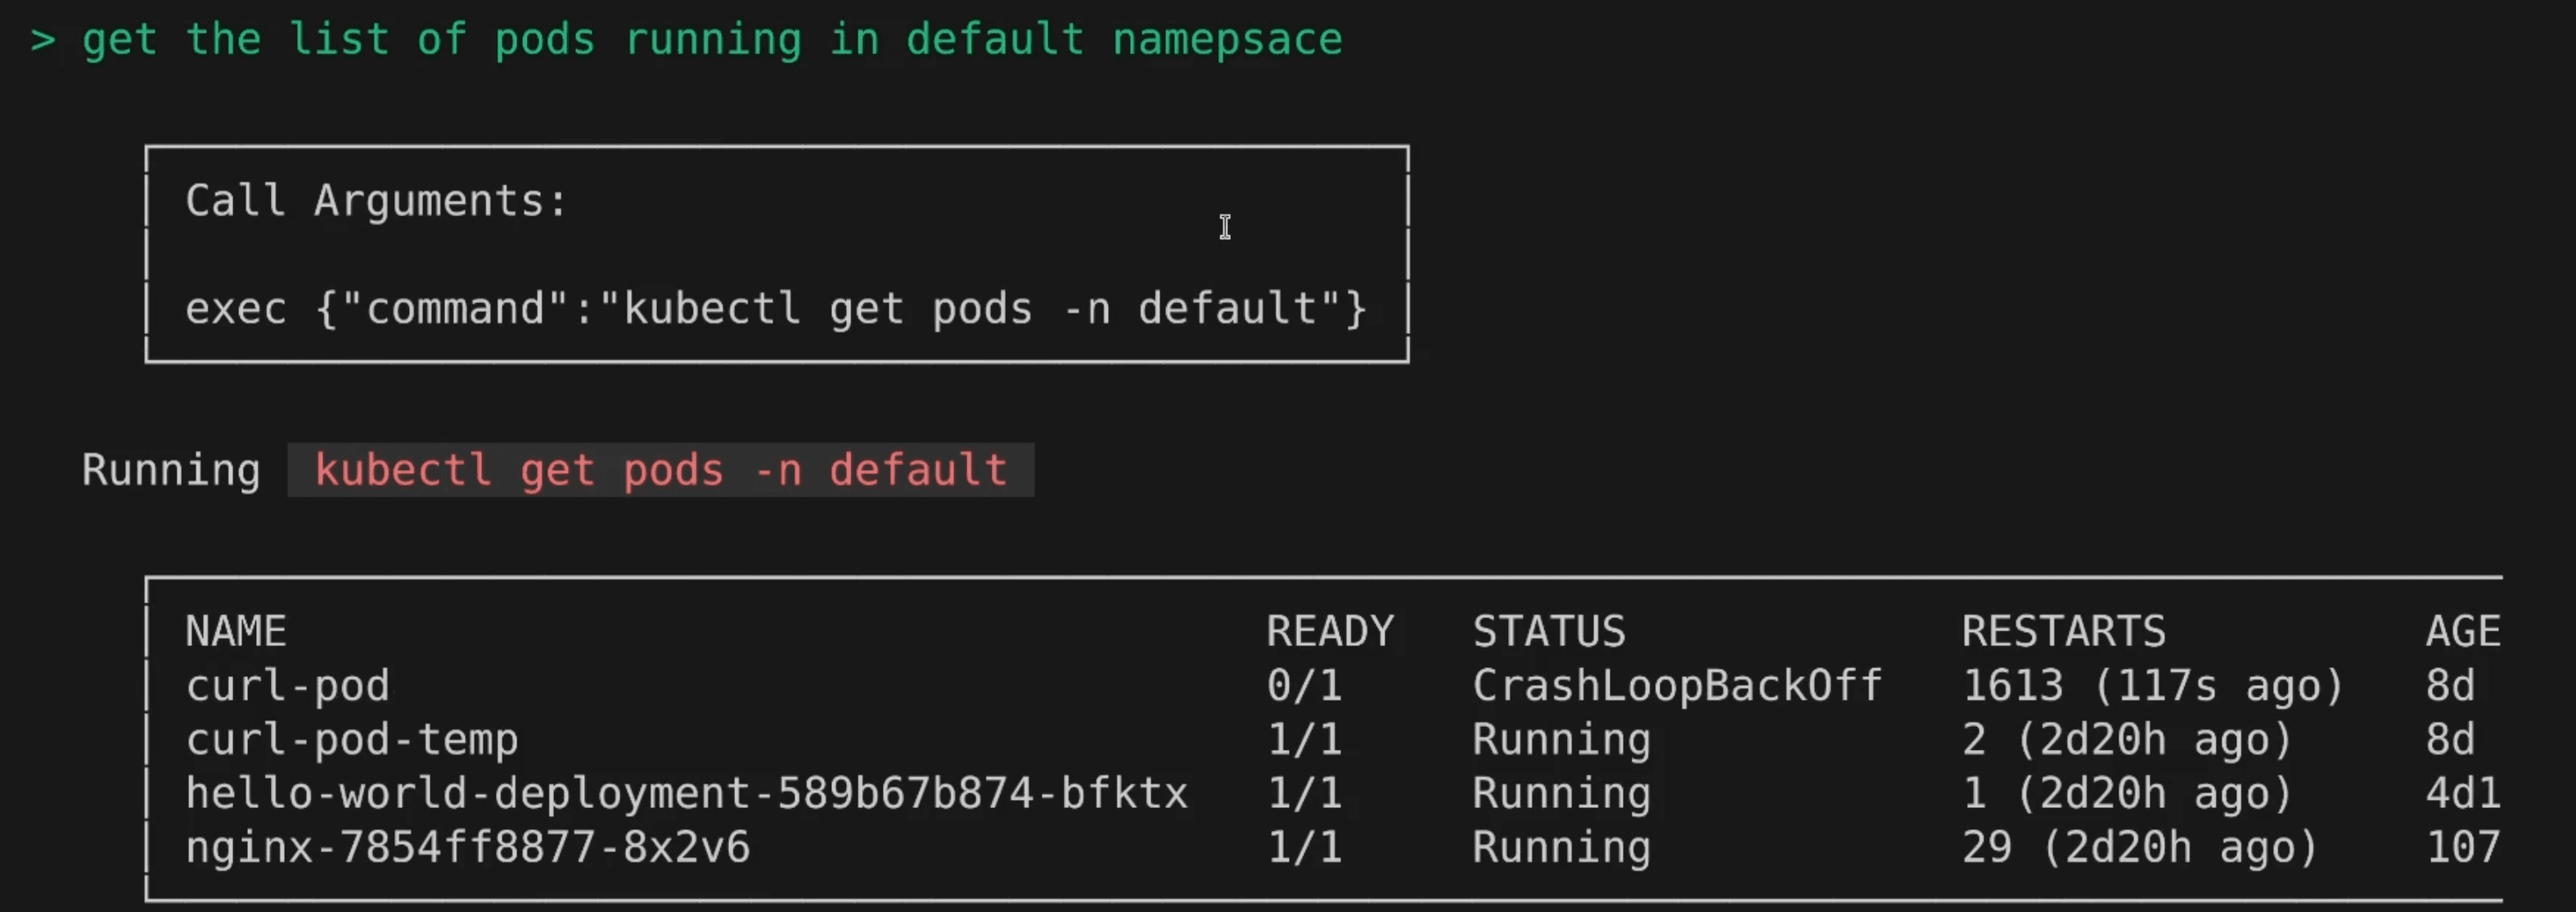Click the 'curl-pod' pod name
The height and width of the screenshot is (912, 2576).
pyautogui.click(x=288, y=686)
